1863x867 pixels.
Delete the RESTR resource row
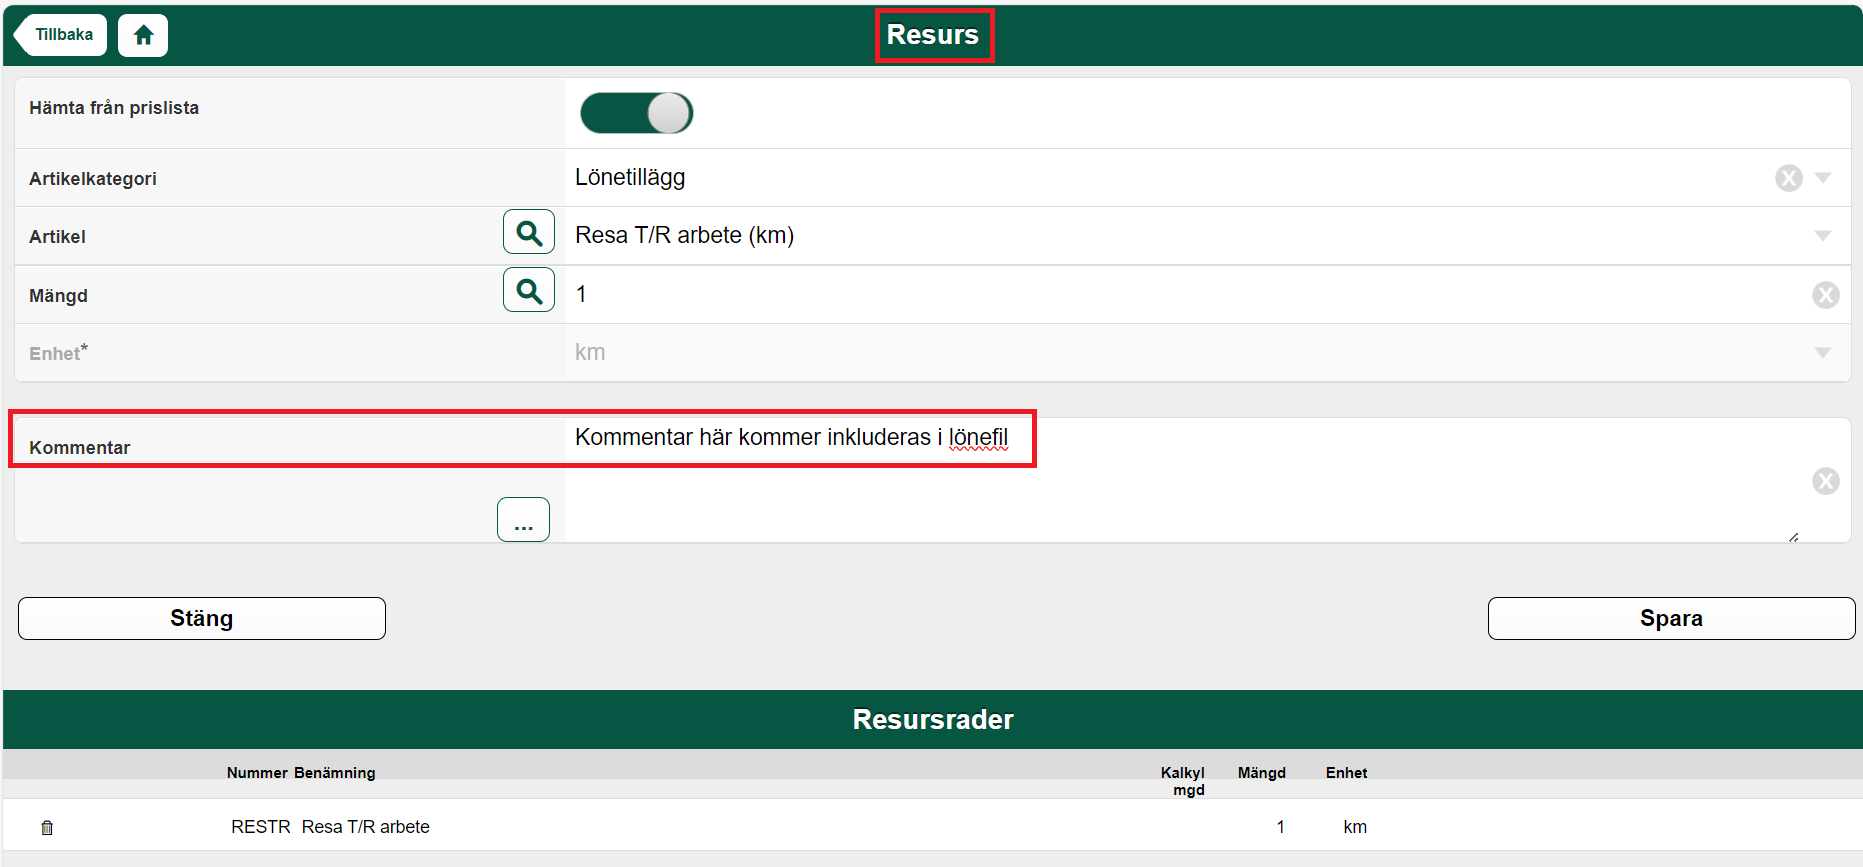coord(47,827)
